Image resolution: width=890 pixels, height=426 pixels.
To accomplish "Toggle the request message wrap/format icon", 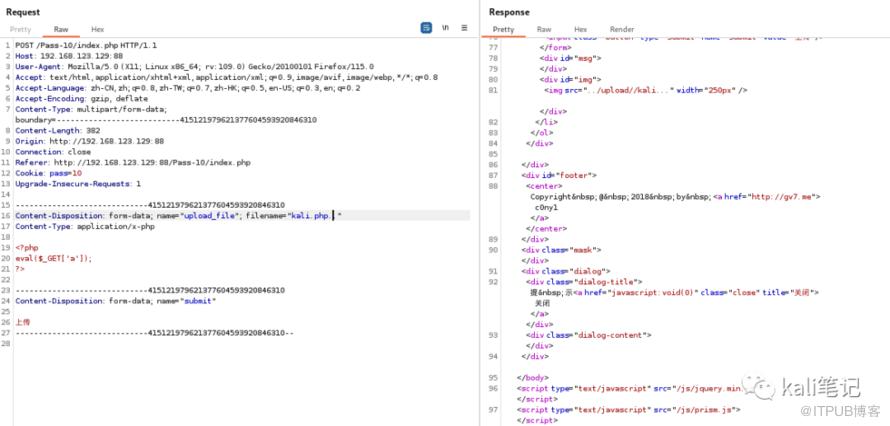I will [426, 28].
